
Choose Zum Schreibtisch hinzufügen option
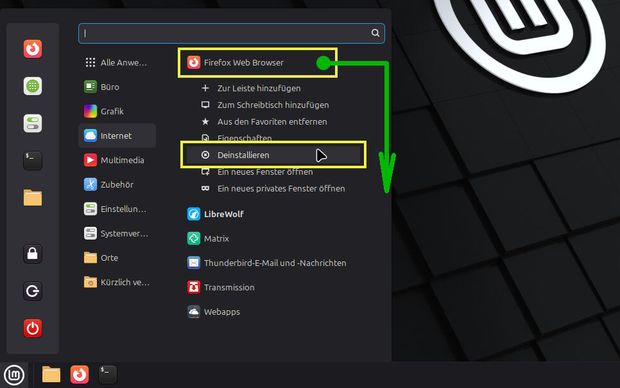coord(273,105)
